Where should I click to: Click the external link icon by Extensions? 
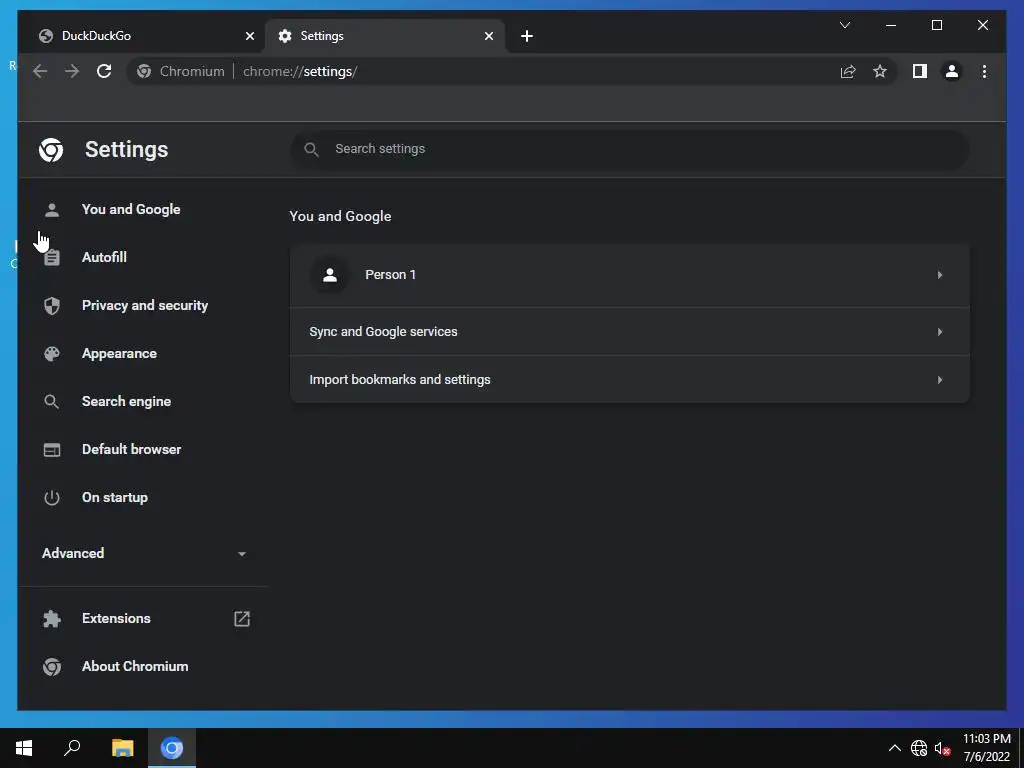[x=242, y=618]
